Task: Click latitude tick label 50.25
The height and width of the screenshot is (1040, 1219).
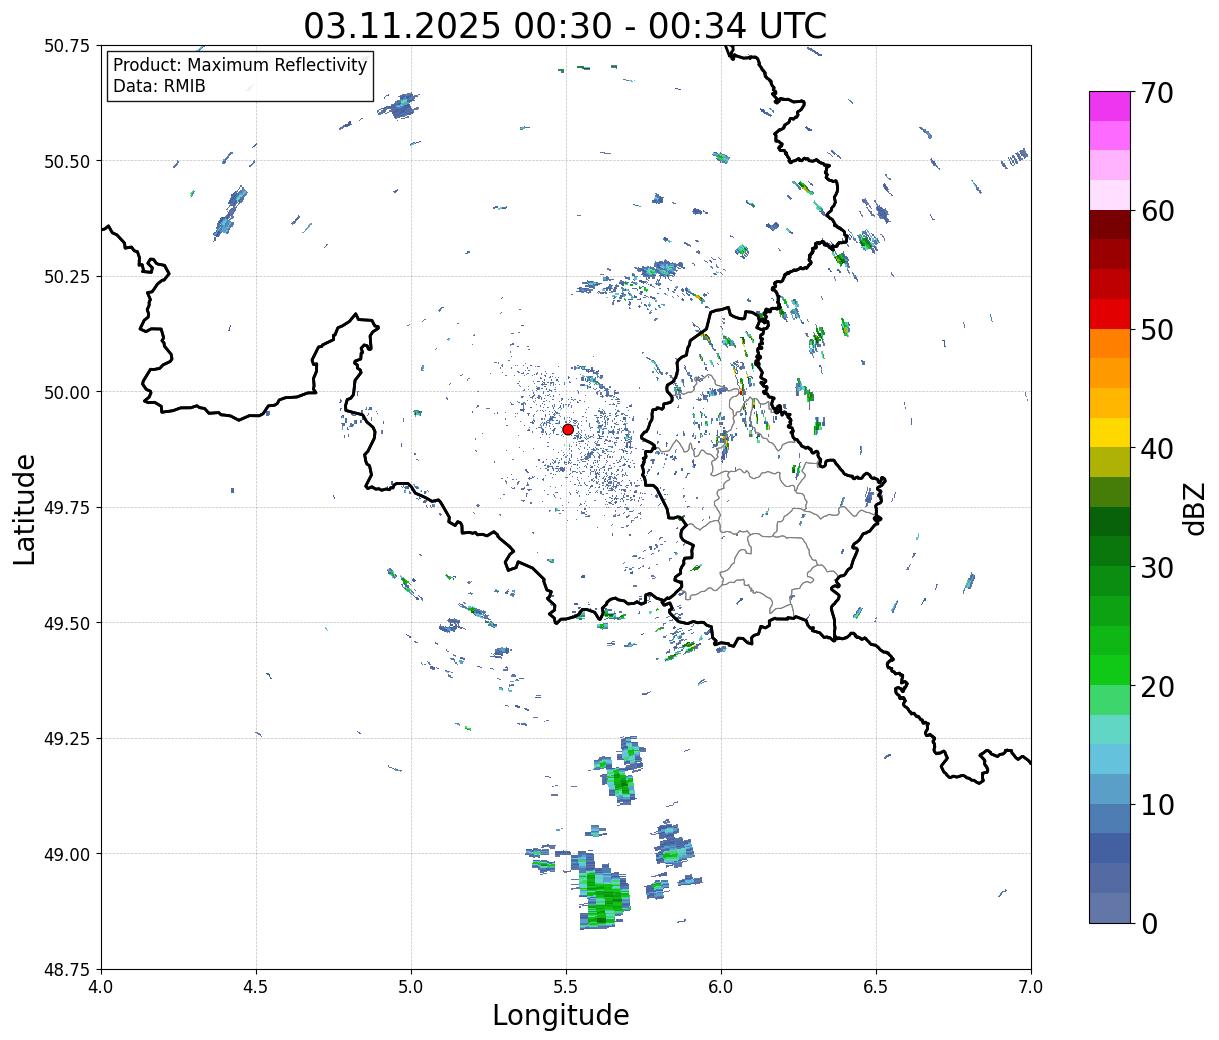Action: (x=67, y=277)
